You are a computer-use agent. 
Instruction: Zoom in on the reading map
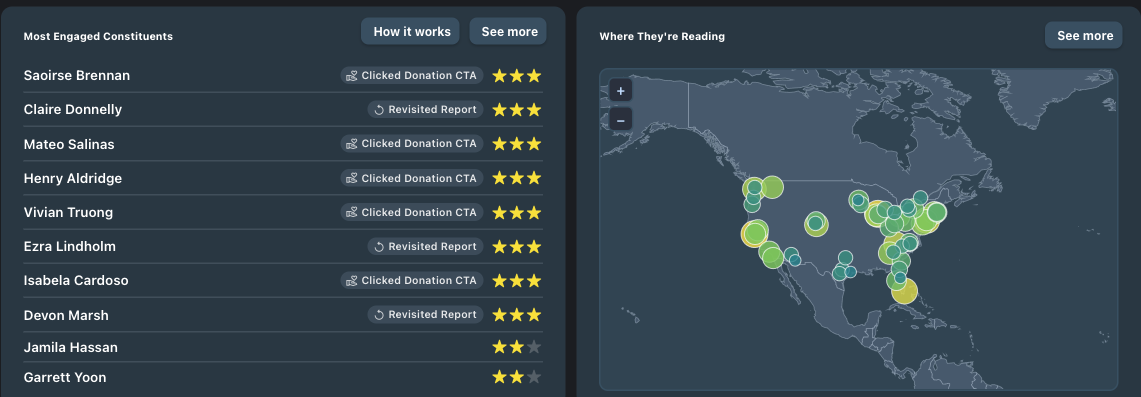pyautogui.click(x=621, y=91)
